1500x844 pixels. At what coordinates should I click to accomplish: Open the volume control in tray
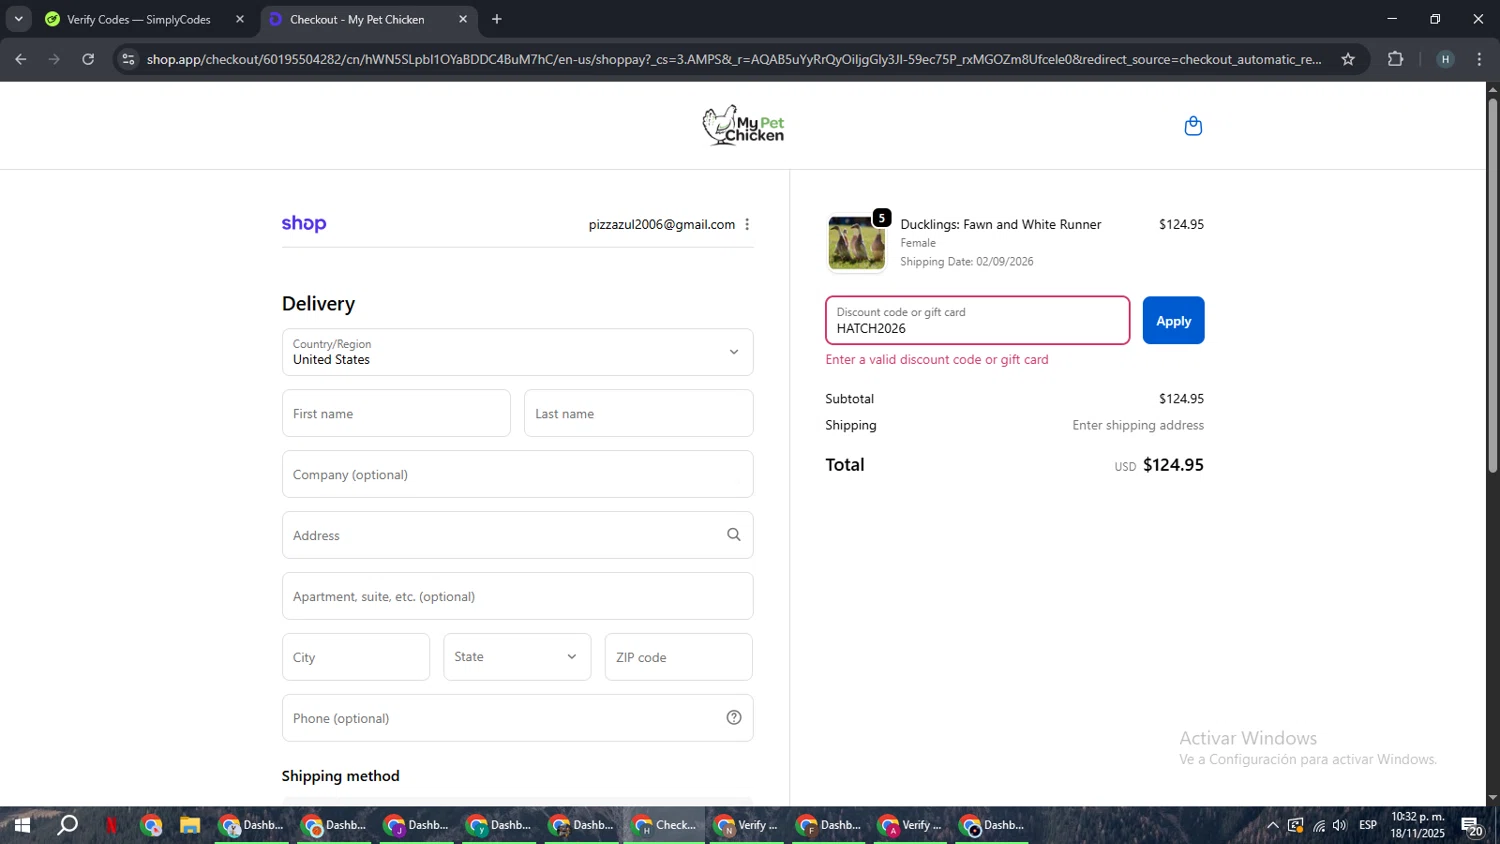click(x=1339, y=825)
